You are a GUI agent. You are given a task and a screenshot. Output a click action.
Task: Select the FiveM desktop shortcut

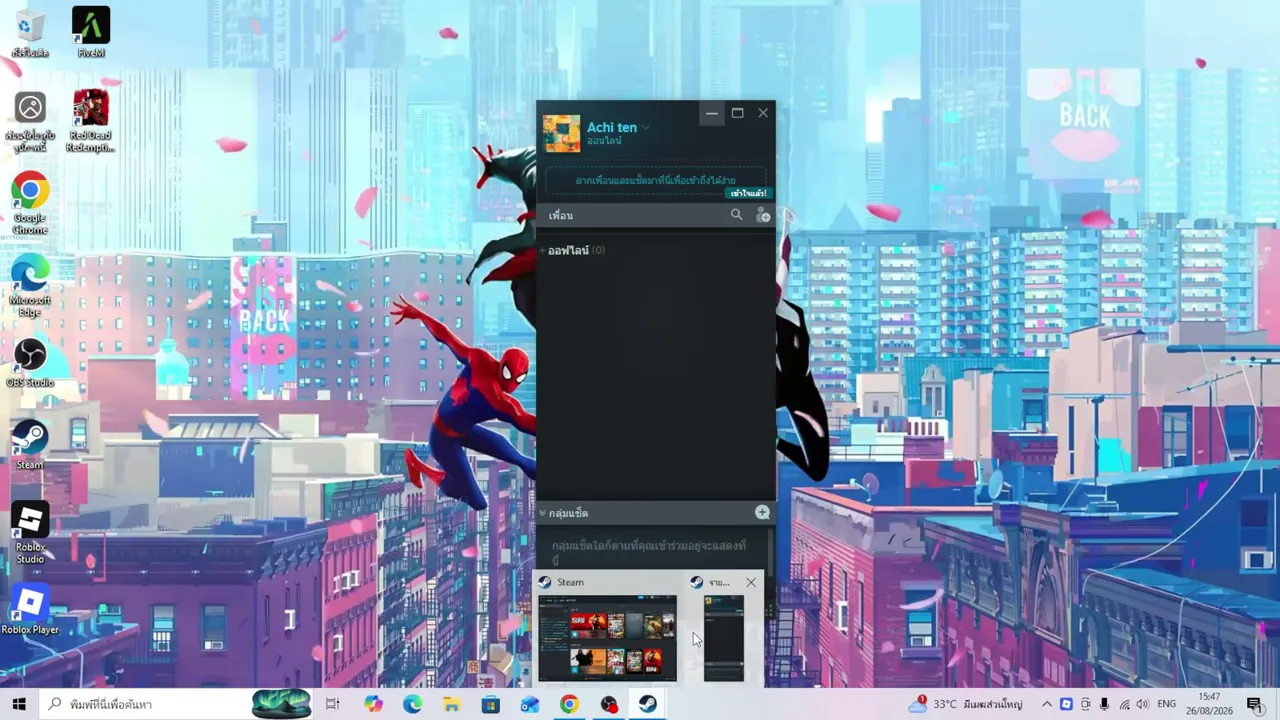(91, 33)
